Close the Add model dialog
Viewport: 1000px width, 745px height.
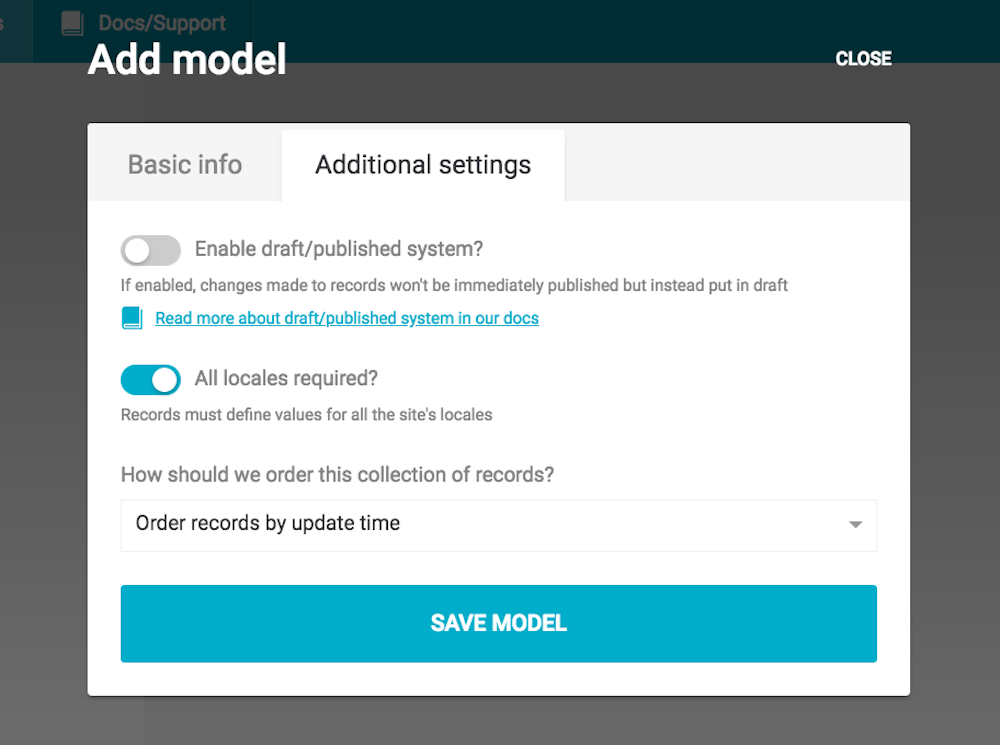click(x=864, y=59)
